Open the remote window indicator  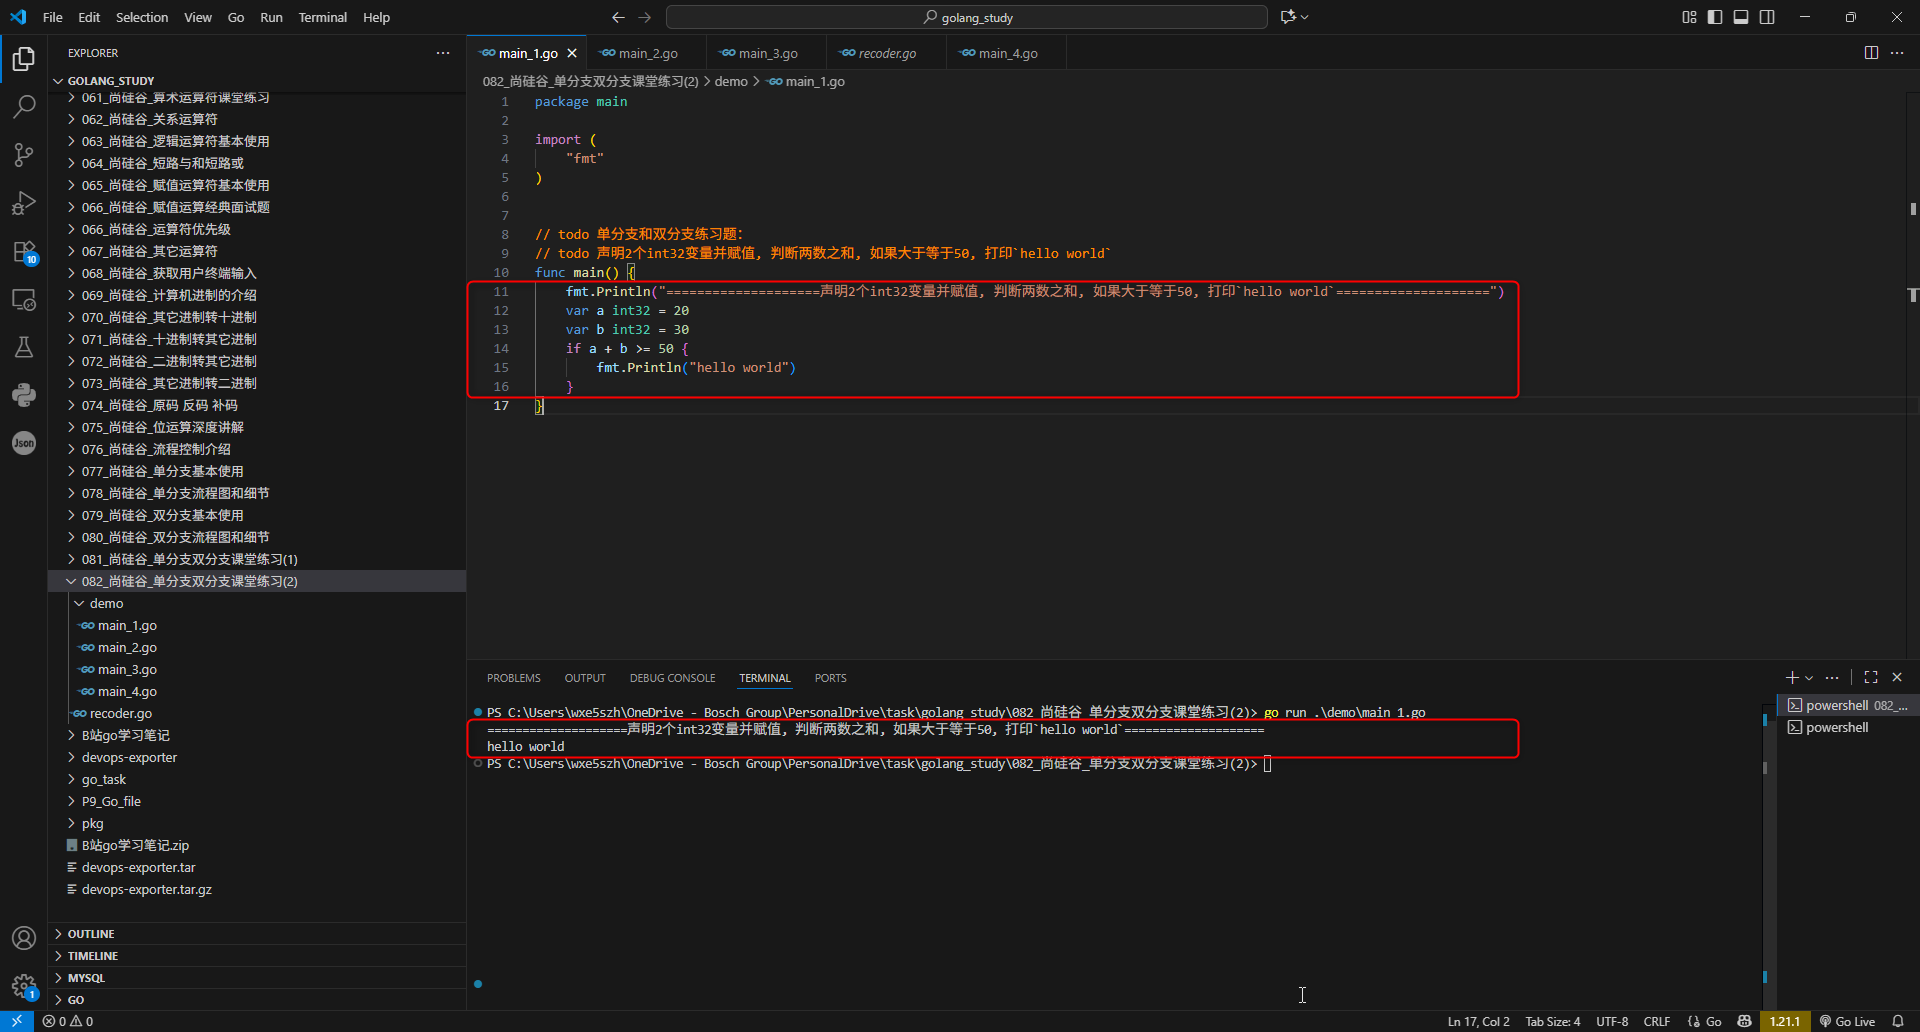pos(17,1021)
